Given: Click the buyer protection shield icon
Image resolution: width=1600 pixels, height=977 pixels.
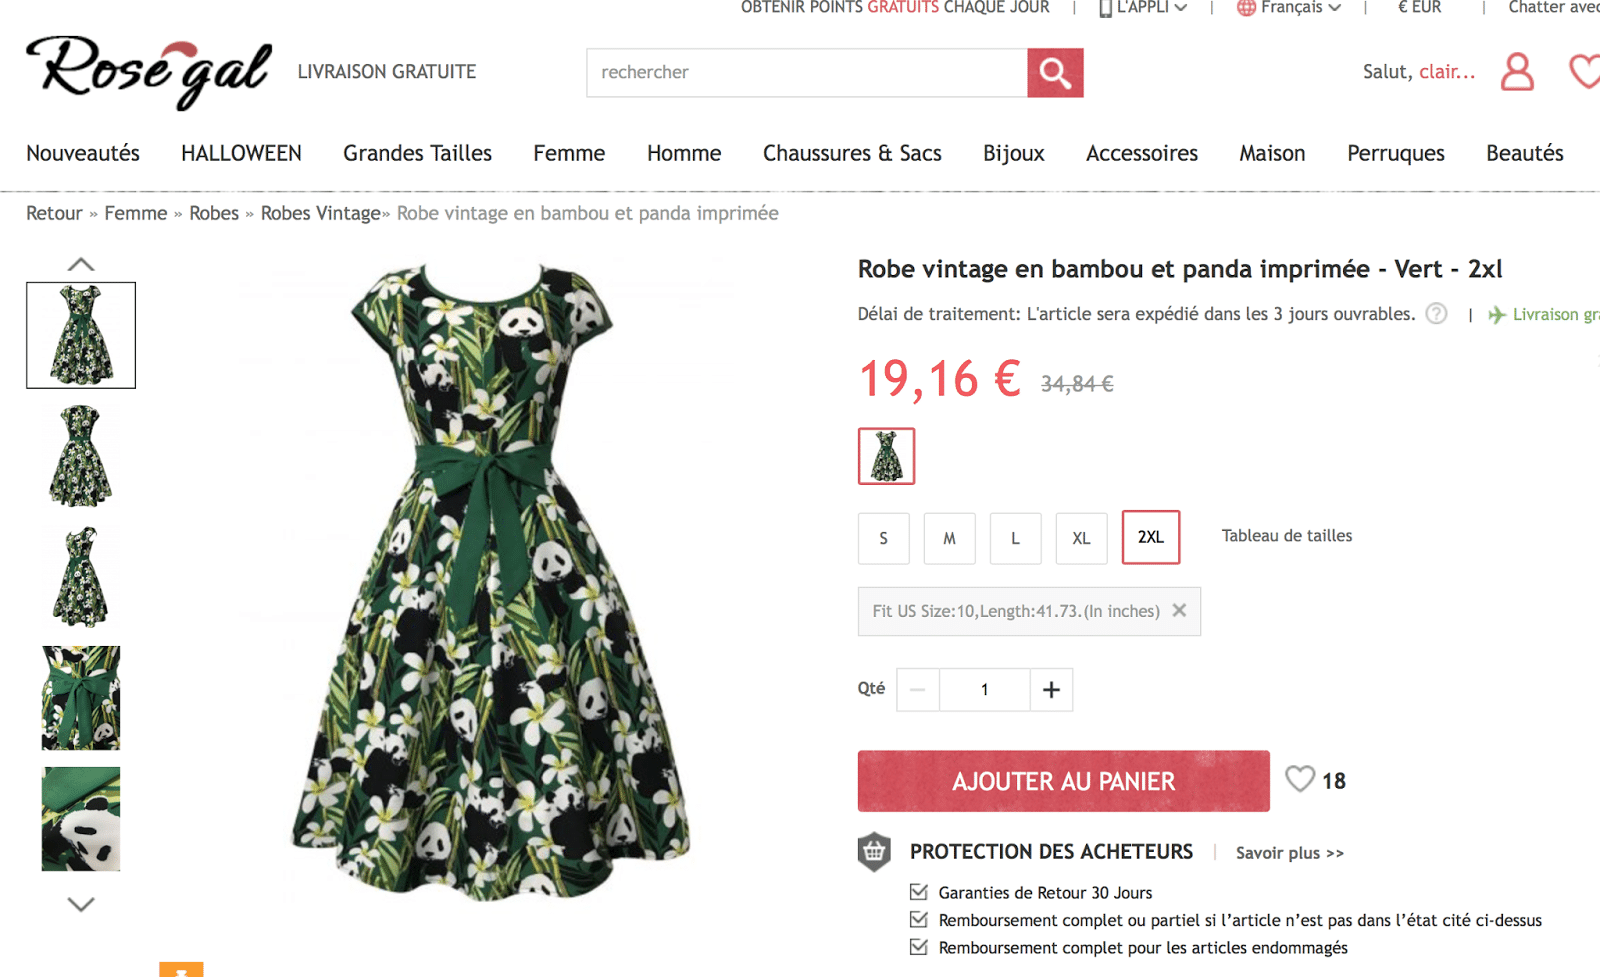Looking at the screenshot, I should [874, 852].
